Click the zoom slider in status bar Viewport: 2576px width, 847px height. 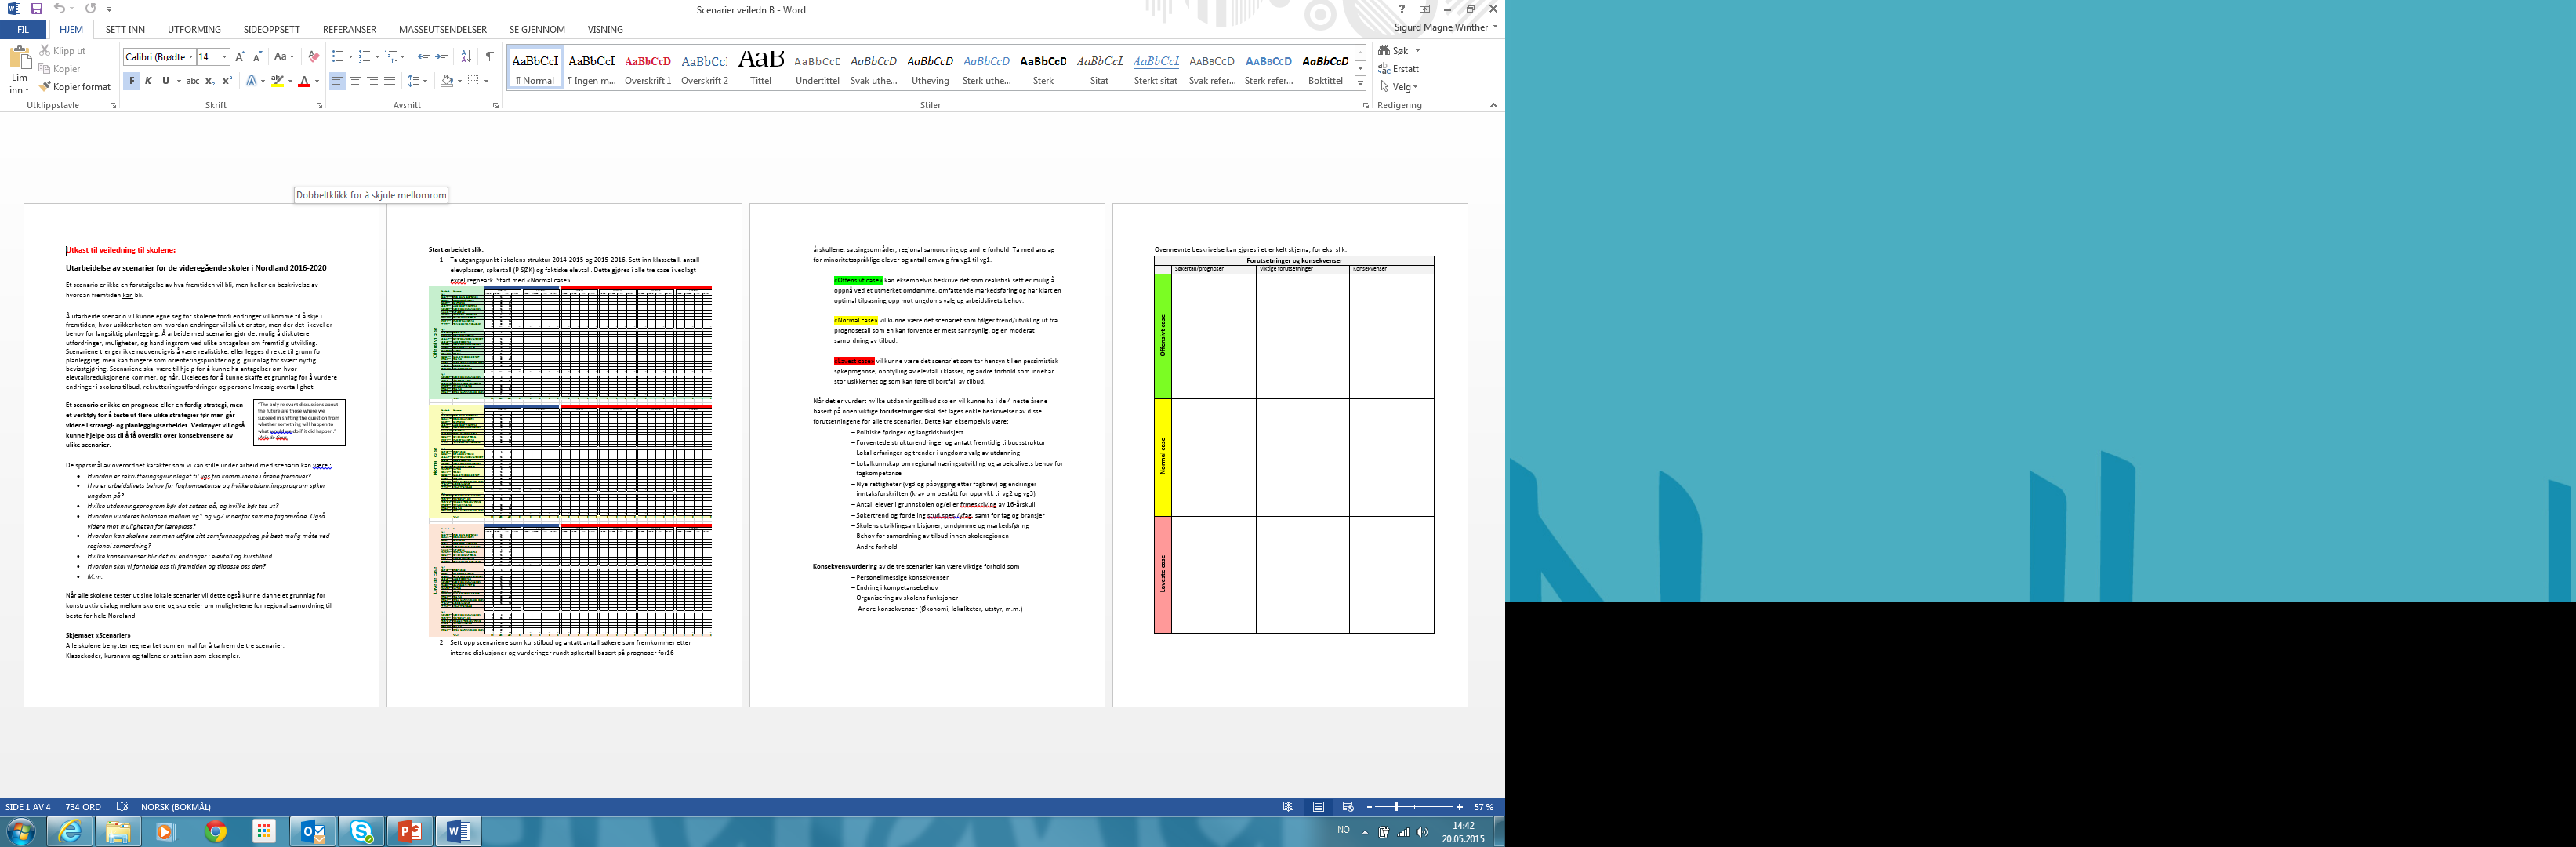click(x=1414, y=807)
